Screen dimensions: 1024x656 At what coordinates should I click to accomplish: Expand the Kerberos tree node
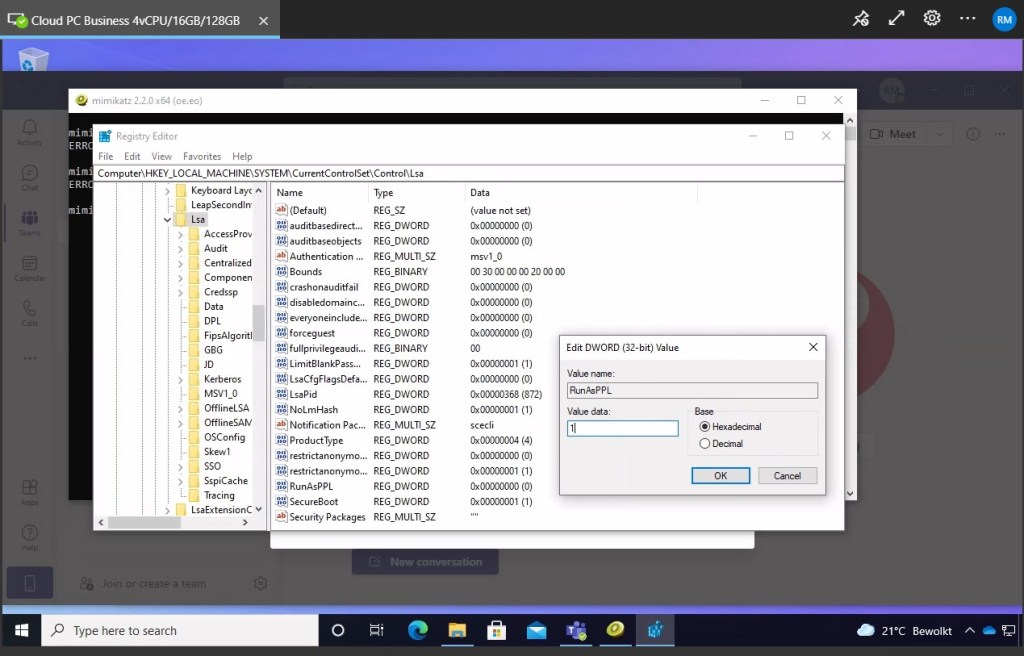point(180,379)
